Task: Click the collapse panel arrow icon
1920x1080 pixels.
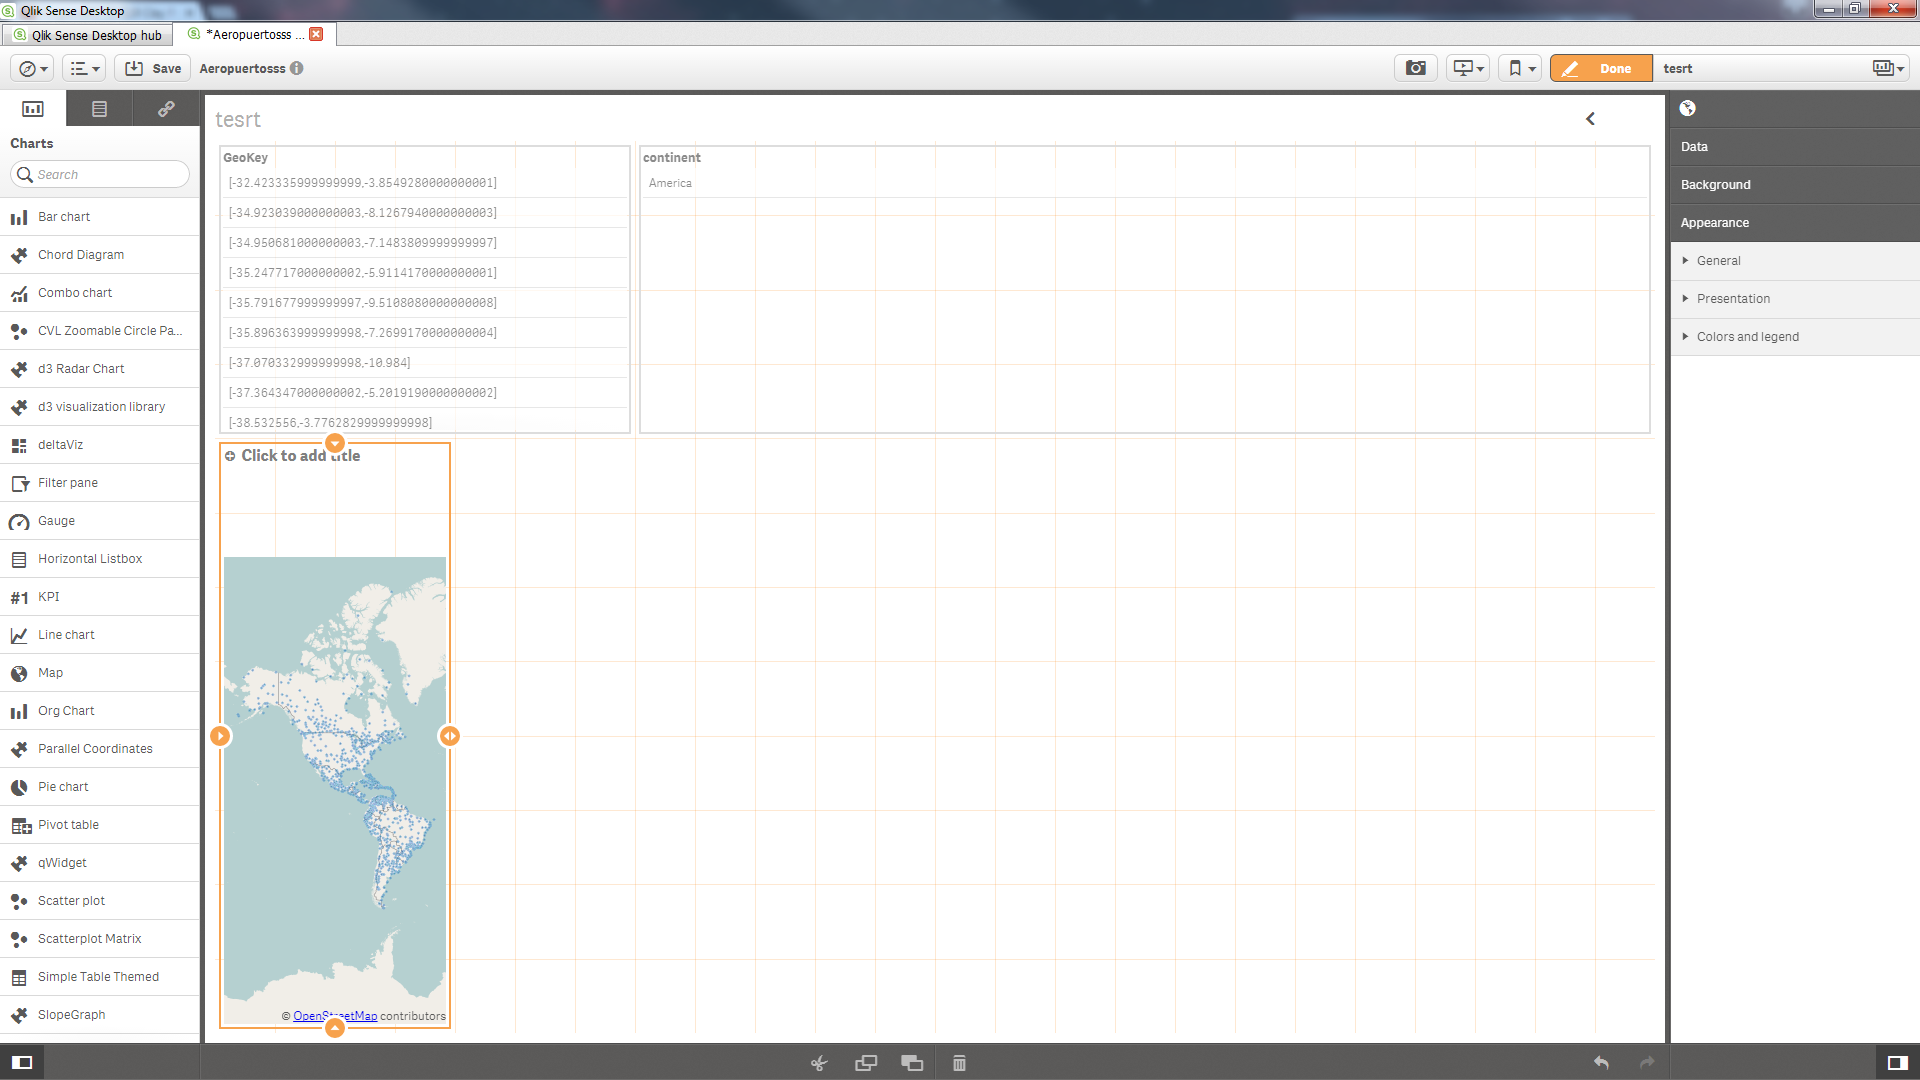Action: tap(1592, 116)
